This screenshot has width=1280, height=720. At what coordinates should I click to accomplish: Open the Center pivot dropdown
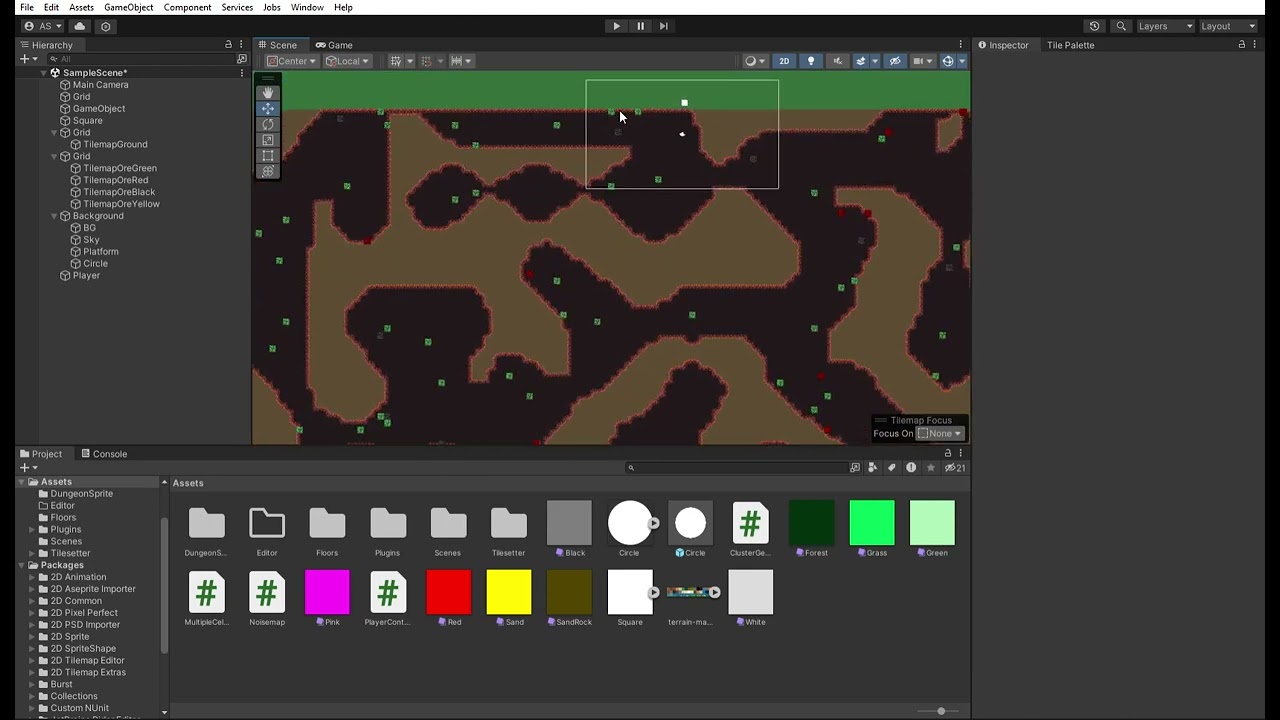pos(291,61)
